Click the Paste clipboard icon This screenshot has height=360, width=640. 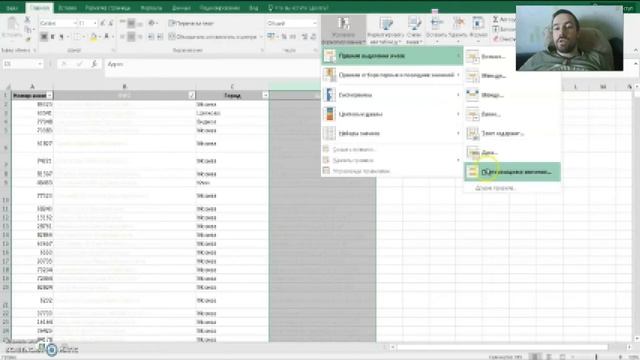pos(12,24)
